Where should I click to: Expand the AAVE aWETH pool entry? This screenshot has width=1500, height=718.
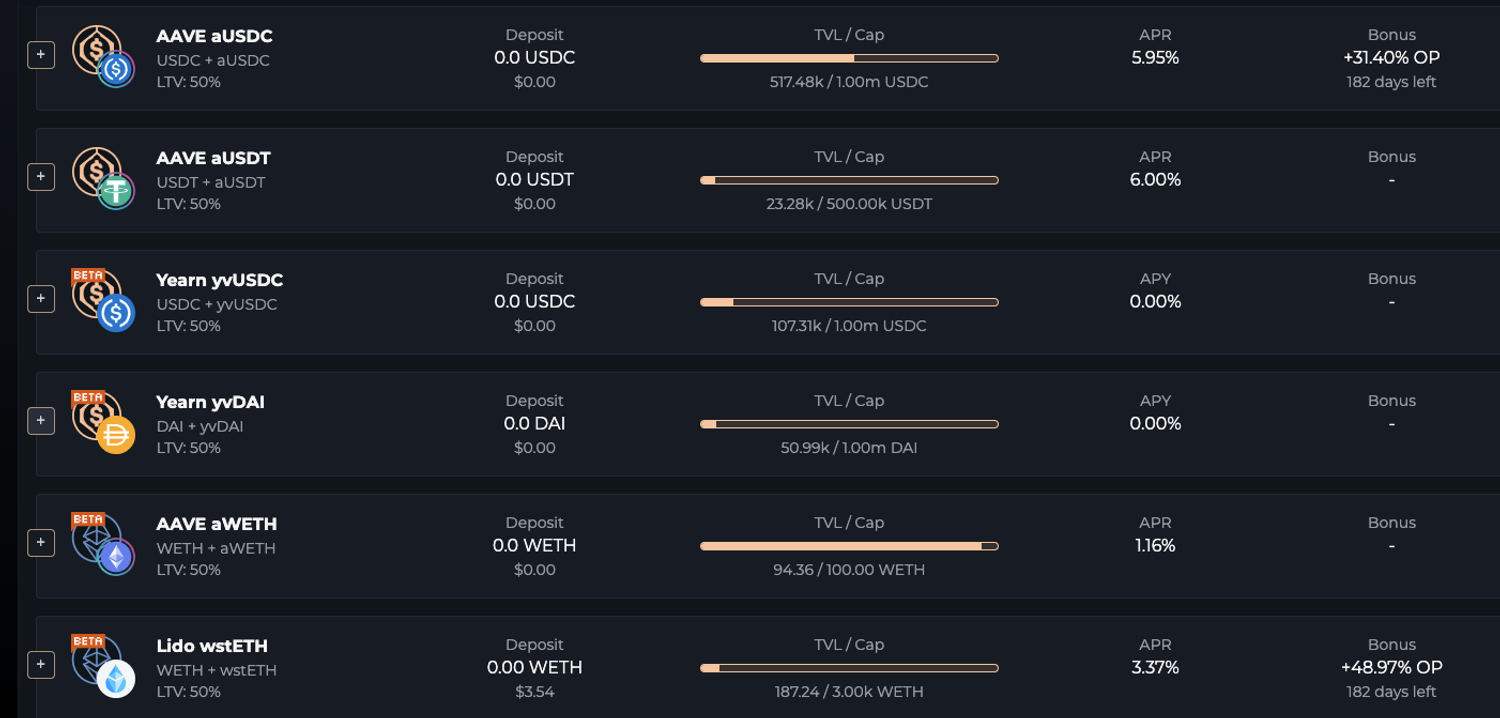click(41, 542)
